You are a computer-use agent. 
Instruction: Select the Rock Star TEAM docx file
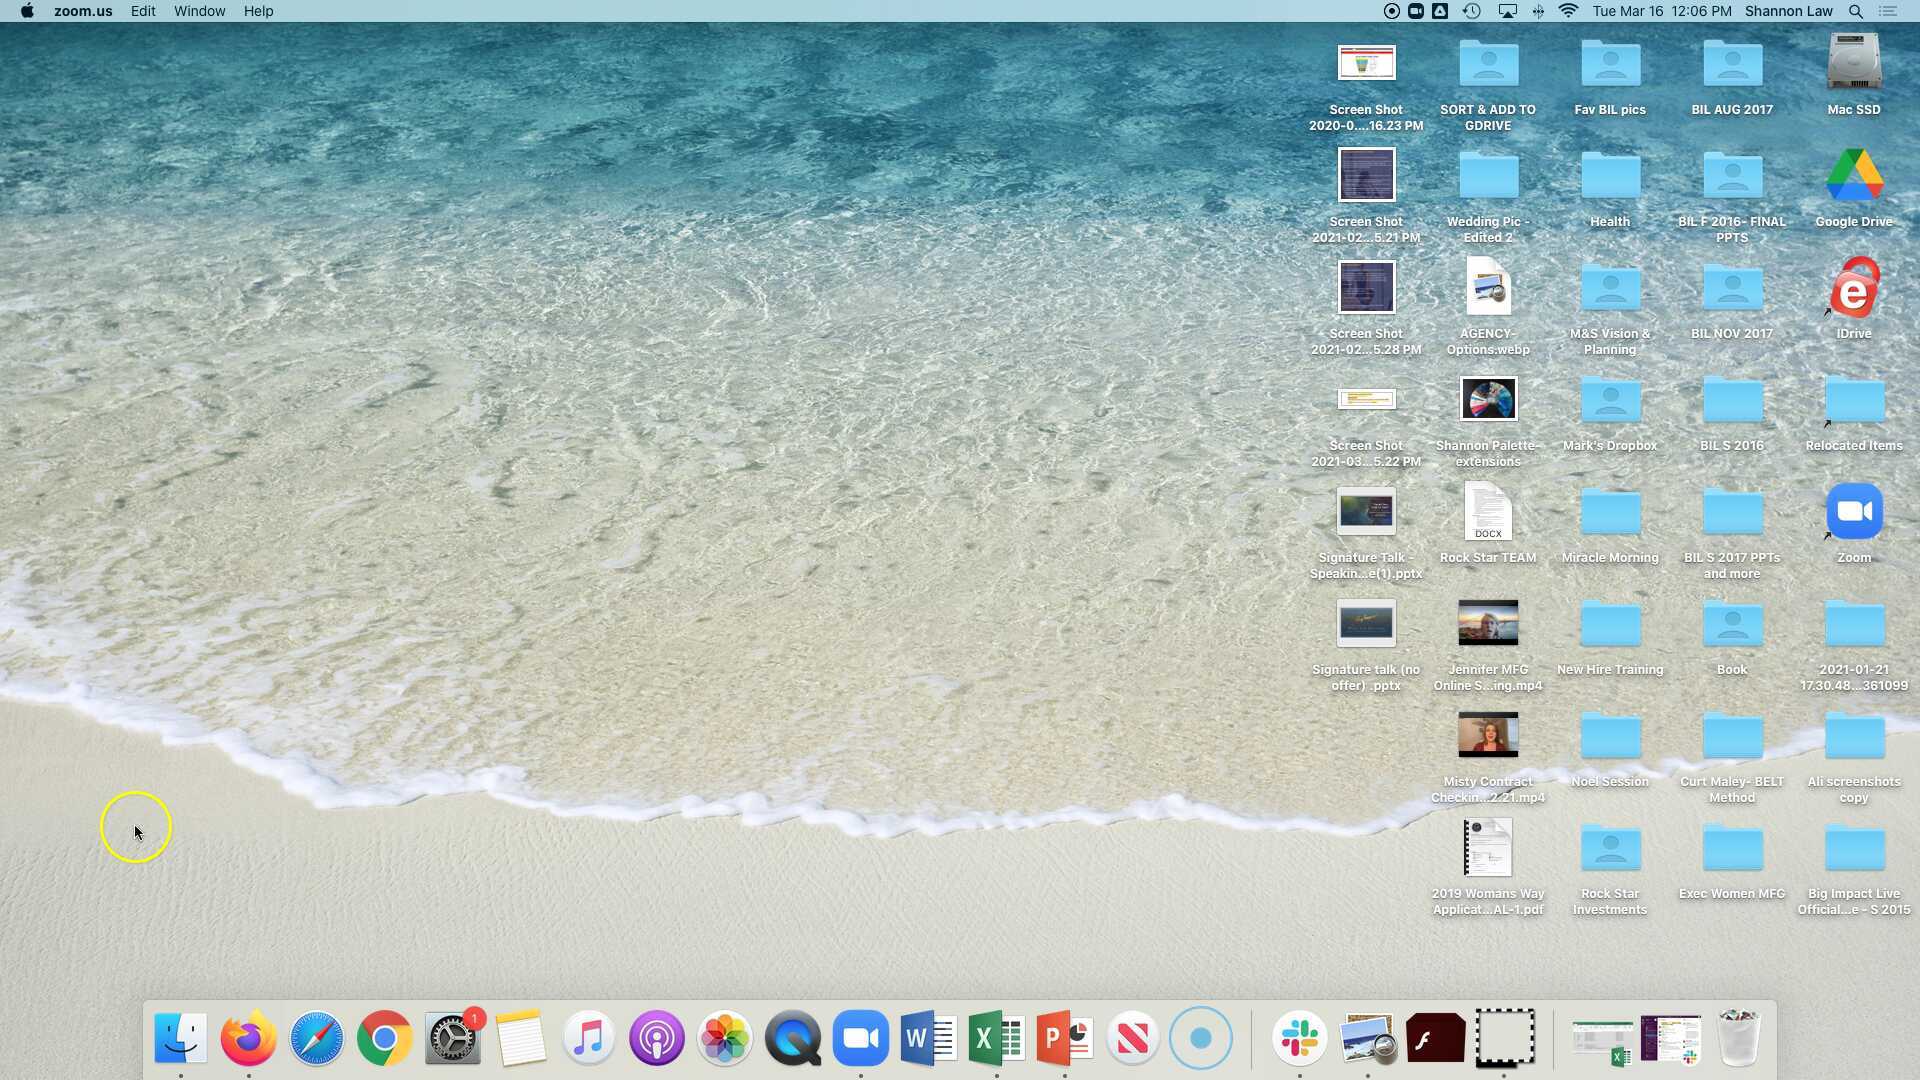coord(1488,513)
